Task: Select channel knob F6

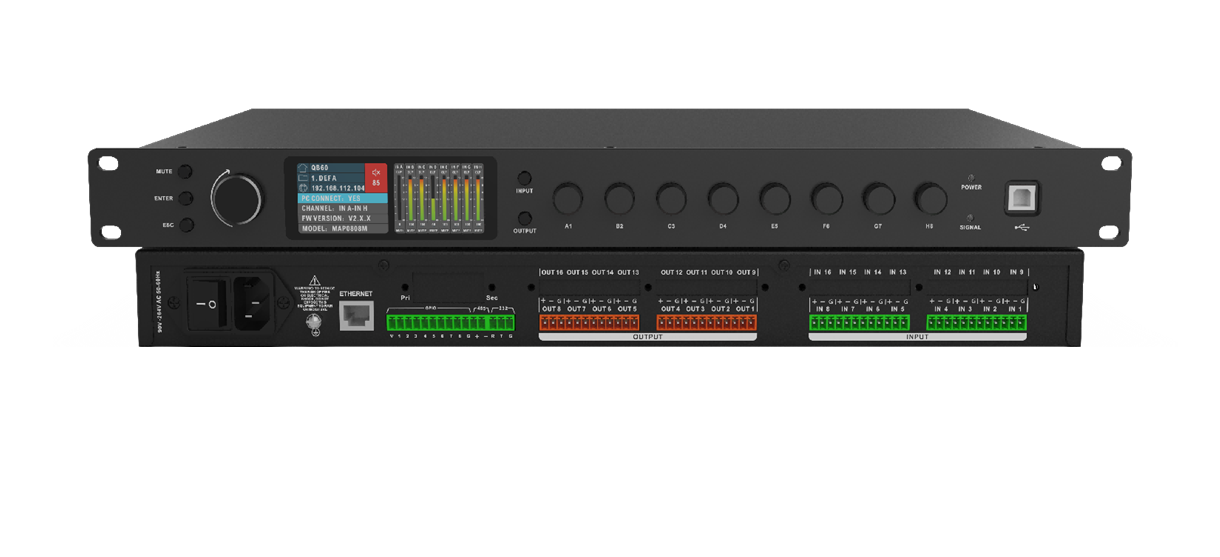Action: (x=827, y=197)
